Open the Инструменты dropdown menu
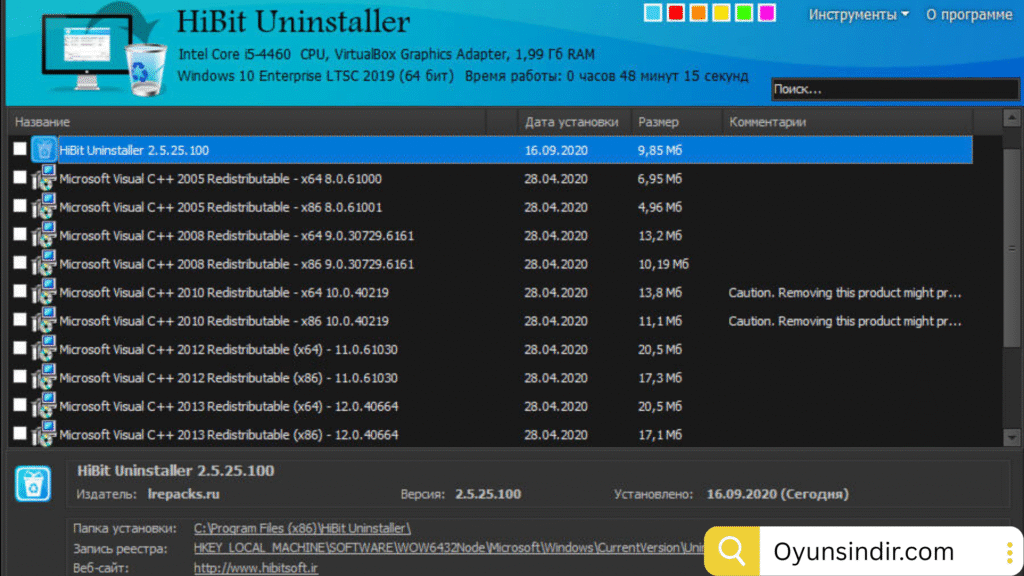 [x=858, y=14]
